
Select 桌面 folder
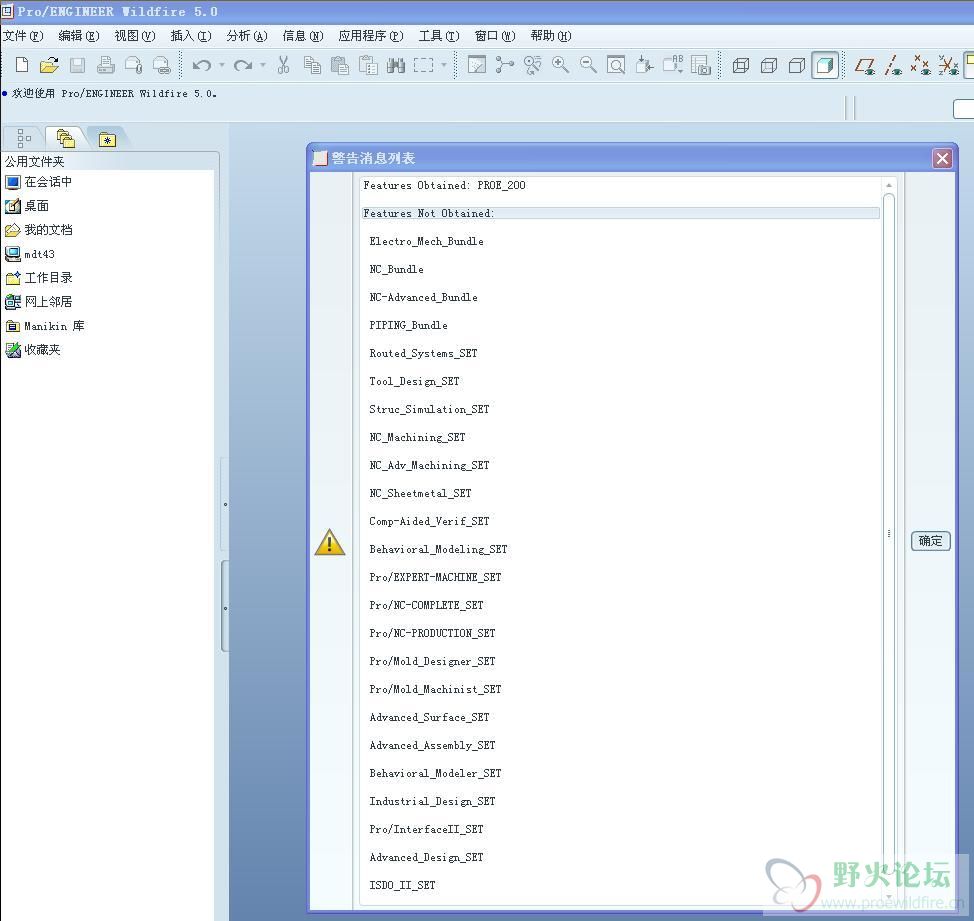[27, 206]
